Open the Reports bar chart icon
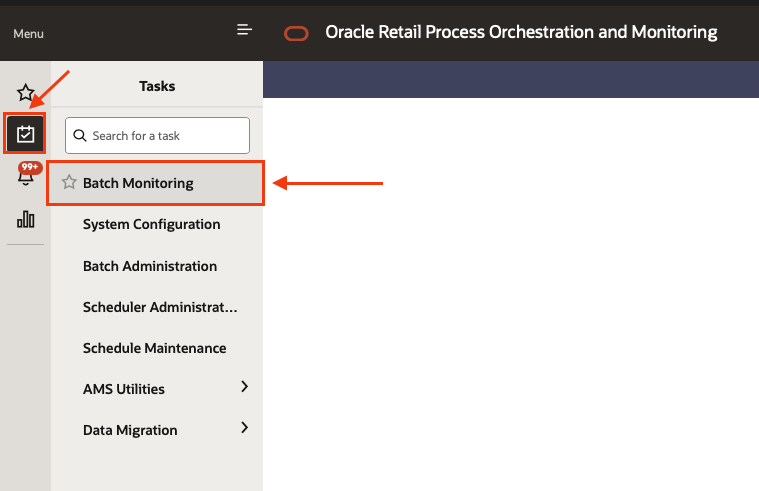Screen dimensions: 759x491 (26, 219)
